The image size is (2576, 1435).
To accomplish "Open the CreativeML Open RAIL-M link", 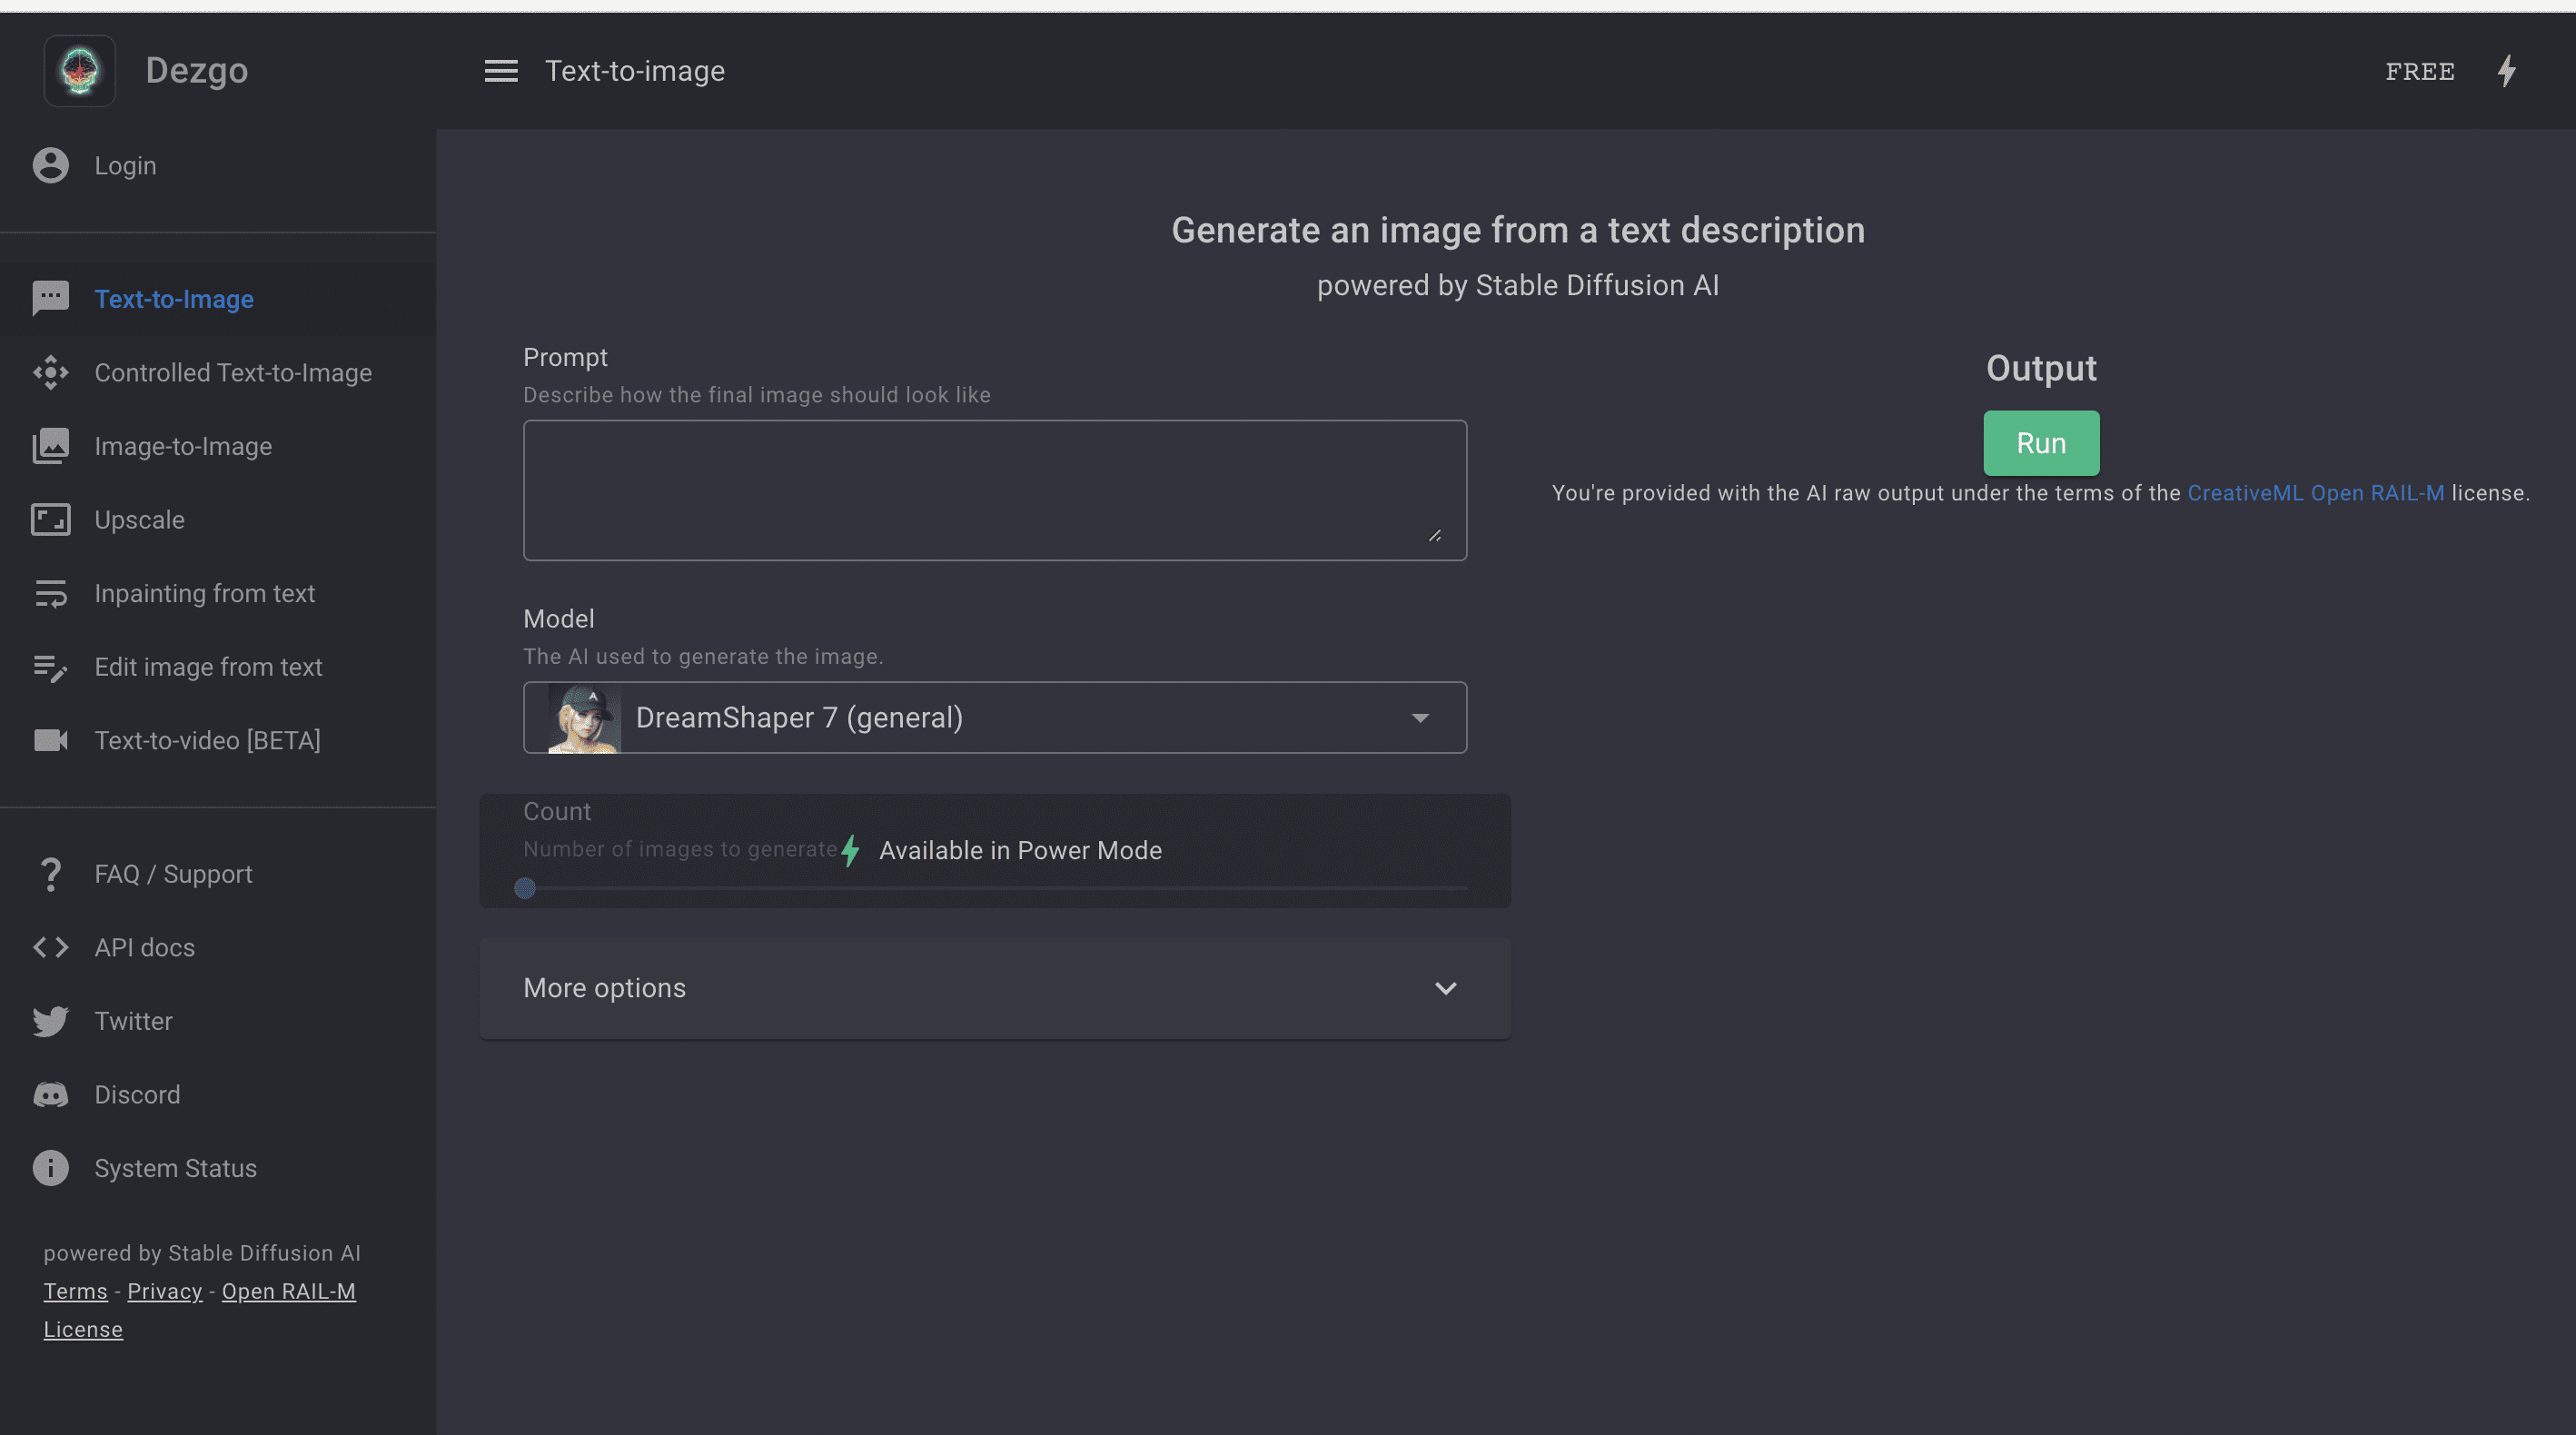I will (2315, 493).
